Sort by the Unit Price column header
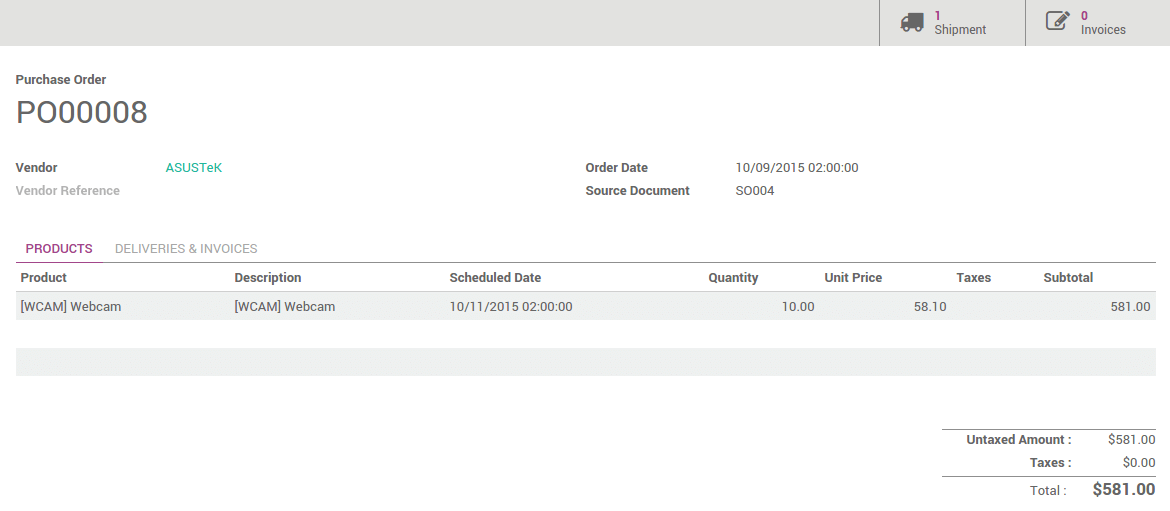The width and height of the screenshot is (1170, 511). click(x=853, y=278)
